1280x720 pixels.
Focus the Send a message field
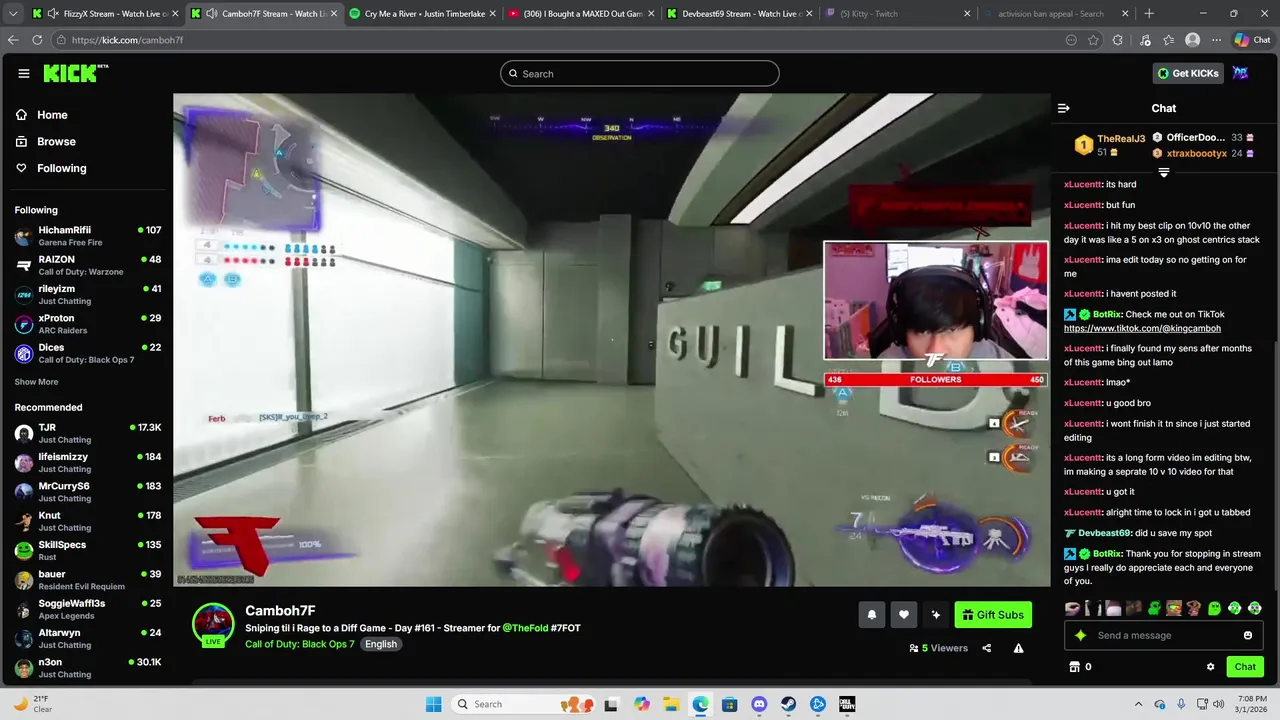point(1165,635)
